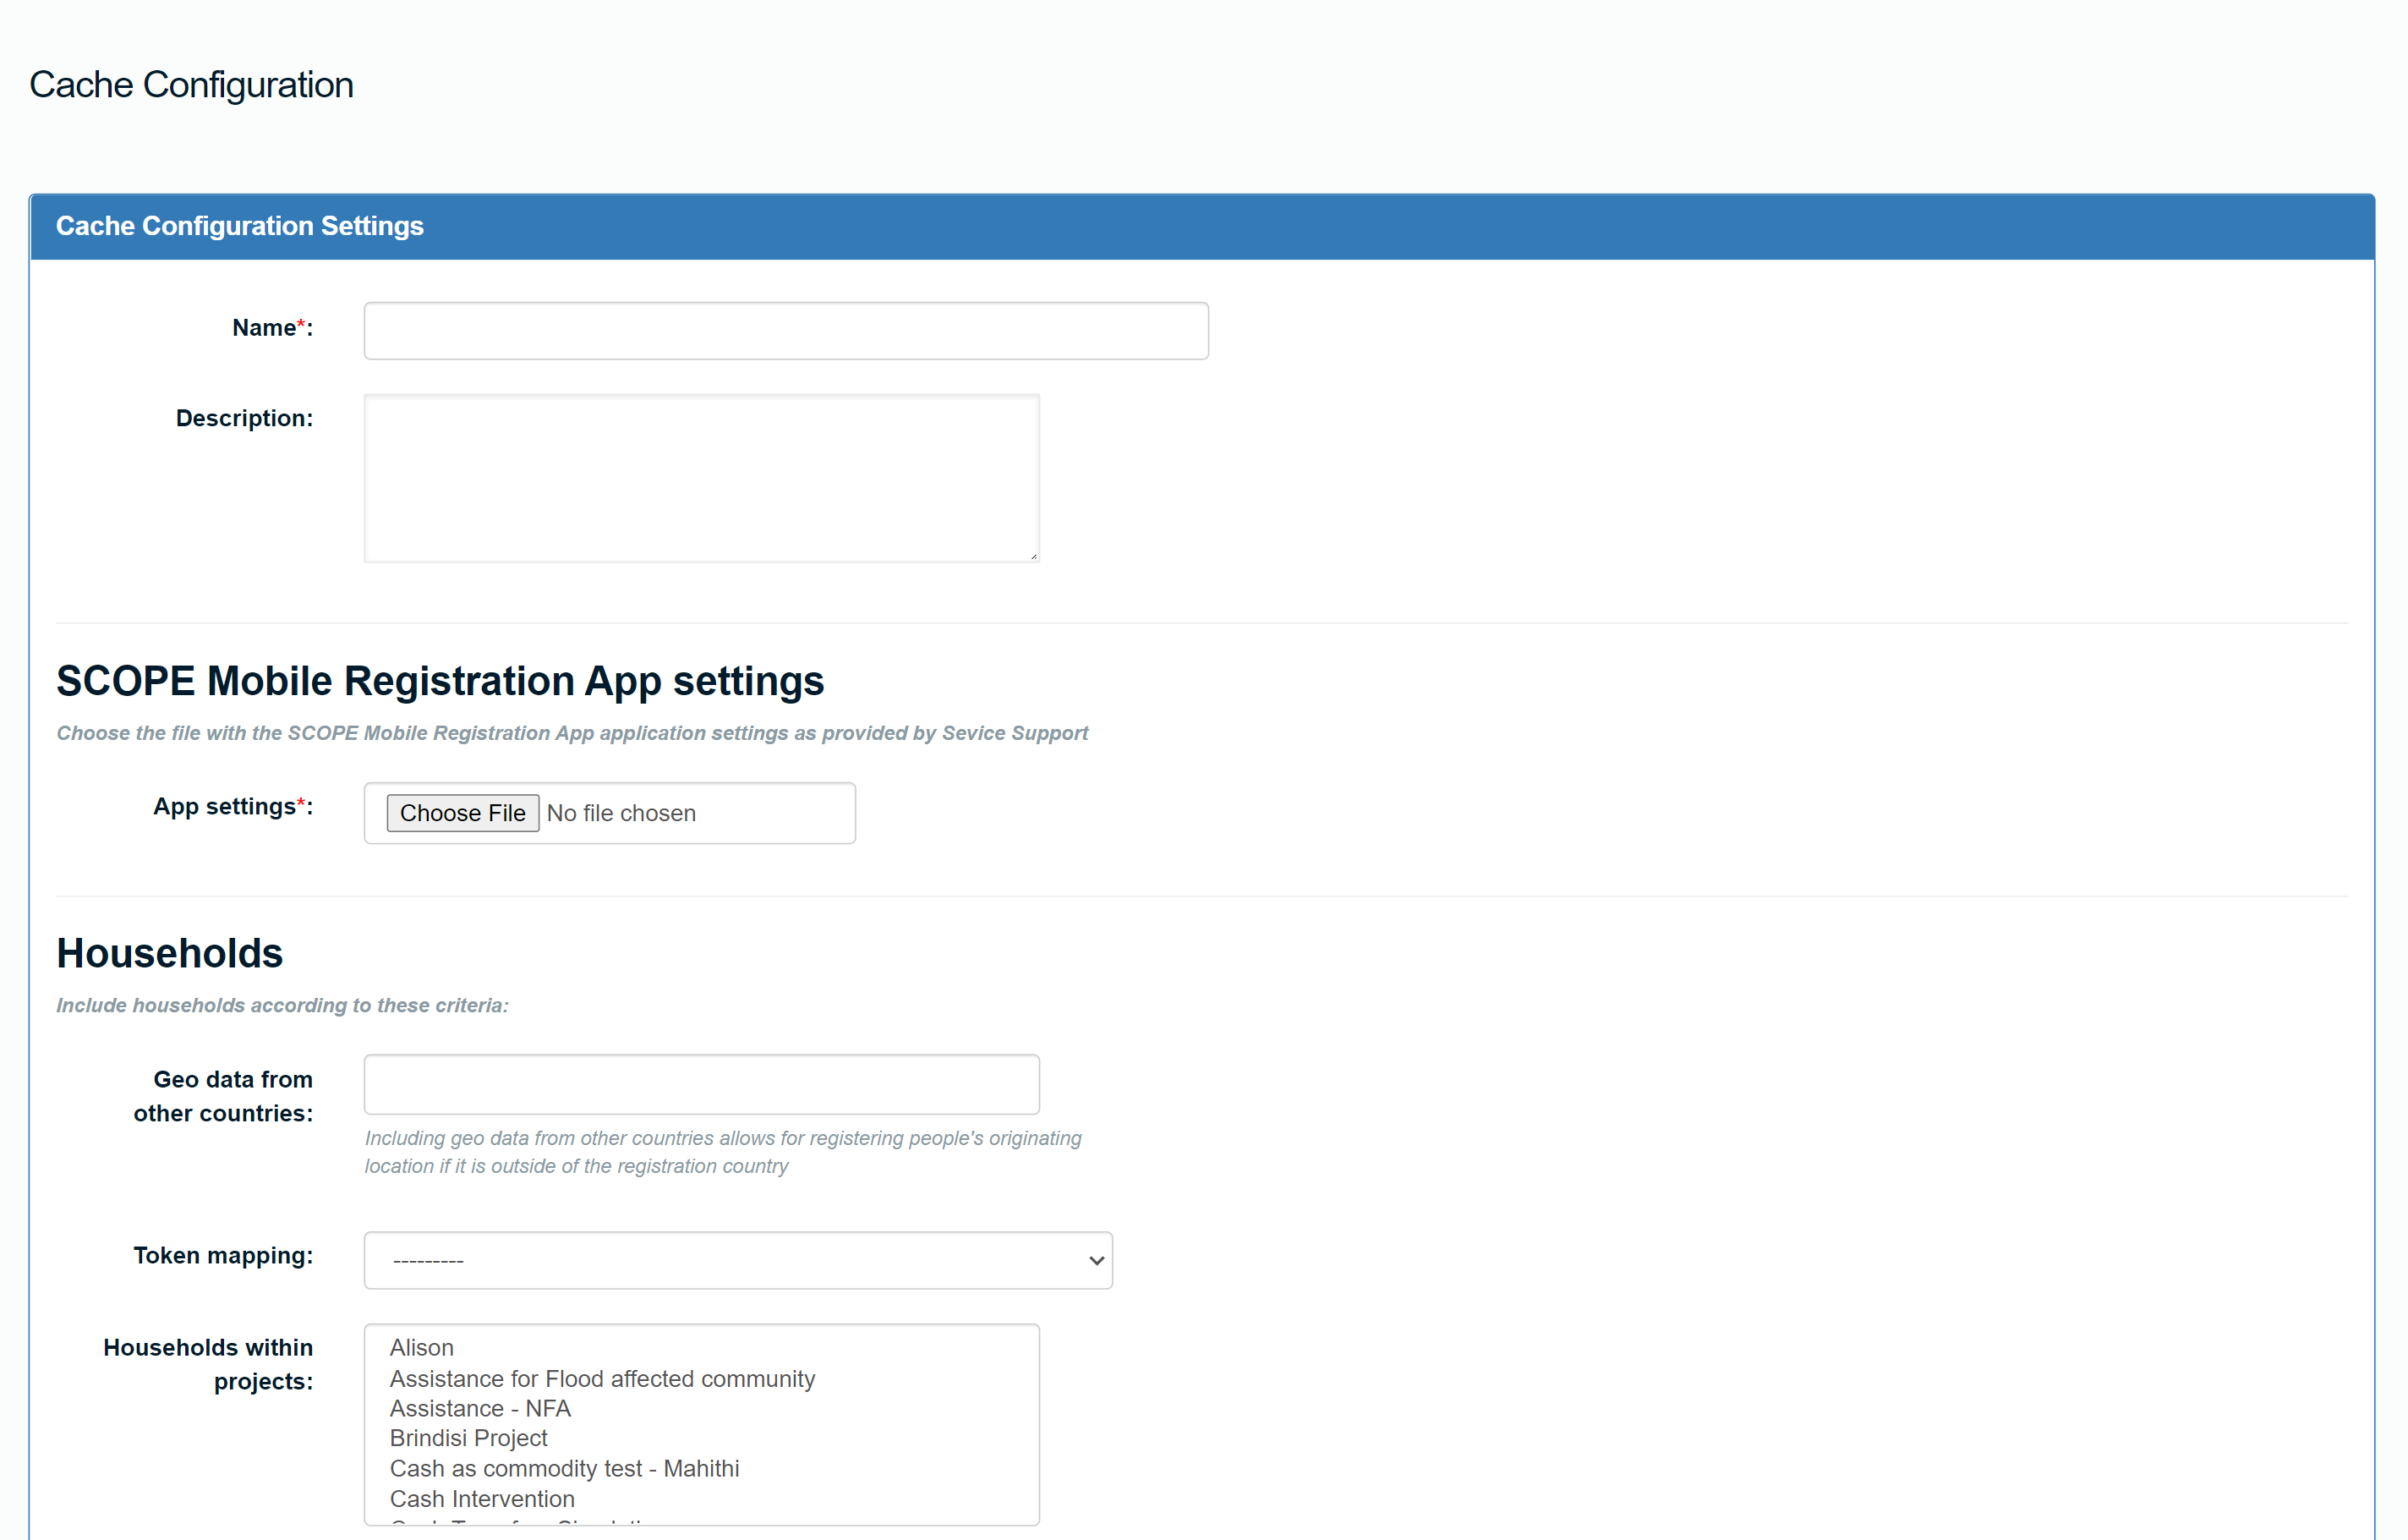The width and height of the screenshot is (2408, 1540).
Task: Click the 'Households within projects' label
Action: tap(208, 1364)
